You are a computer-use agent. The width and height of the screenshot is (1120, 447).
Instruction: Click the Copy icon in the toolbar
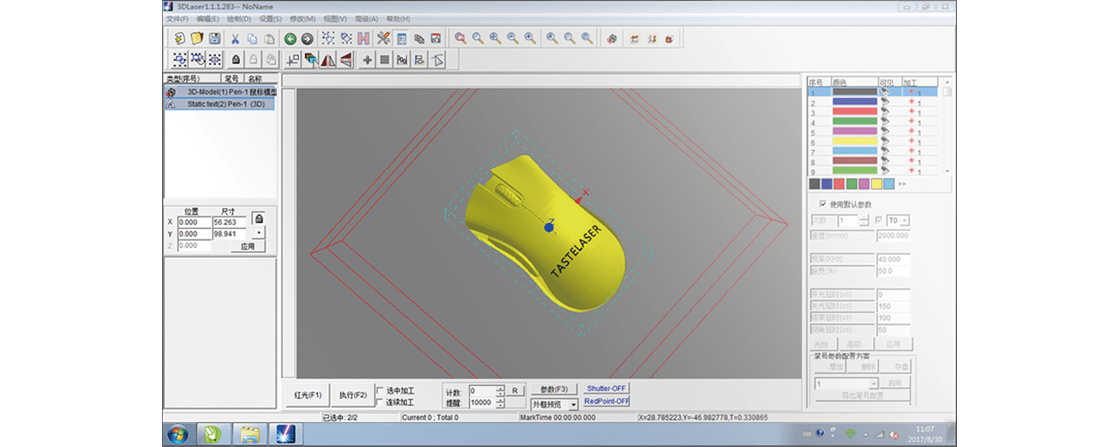pos(252,39)
